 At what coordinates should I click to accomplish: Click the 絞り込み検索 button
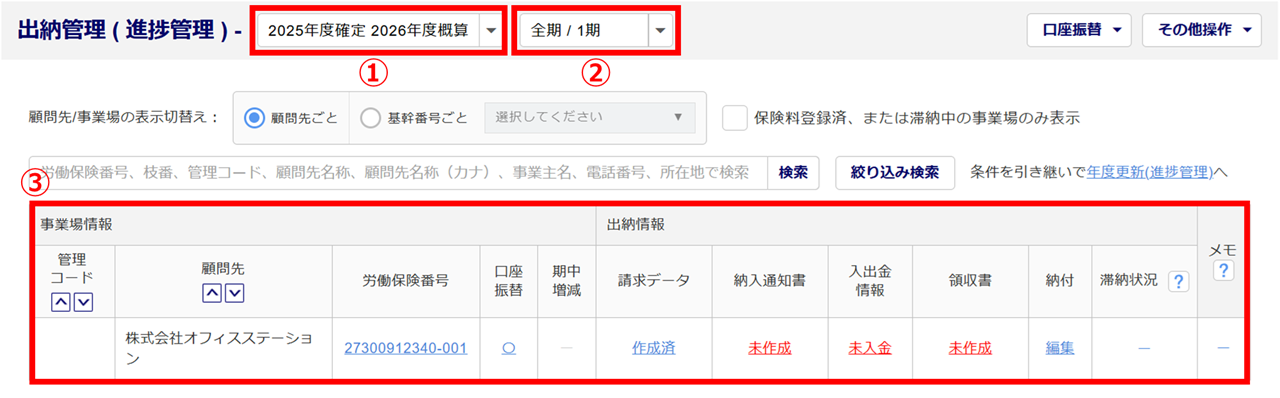point(895,172)
